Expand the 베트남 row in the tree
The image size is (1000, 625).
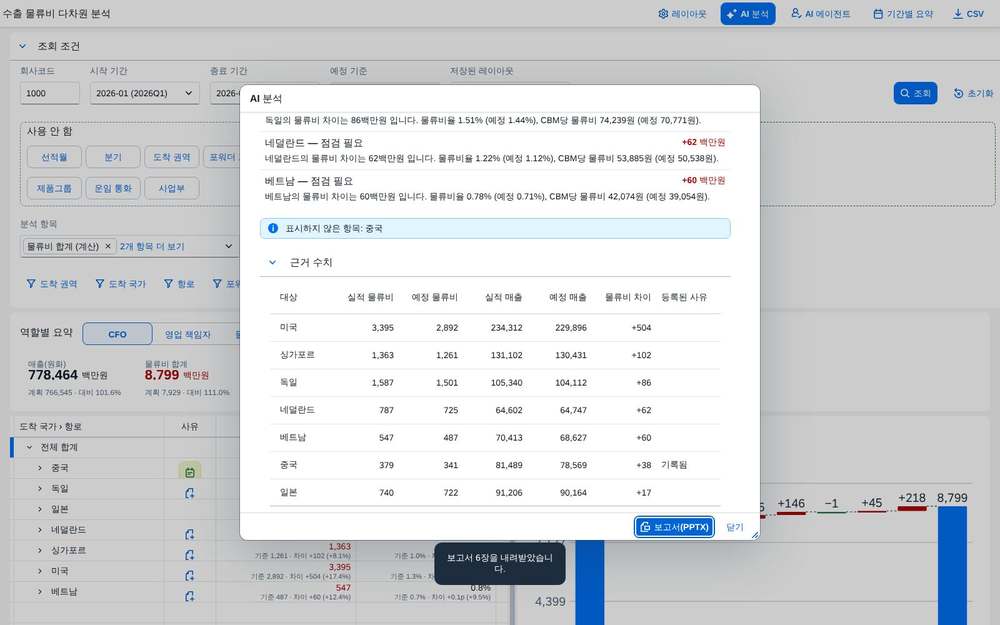[x=40, y=592]
